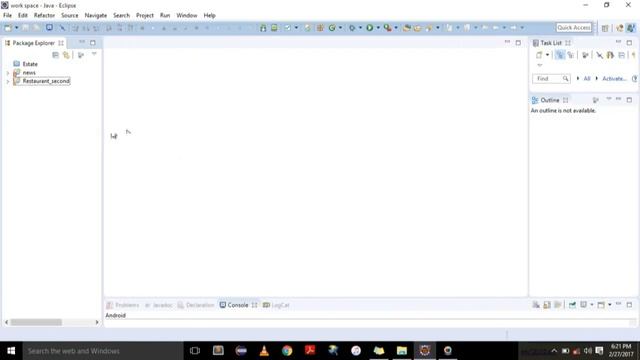640x360 pixels.
Task: Open the Refactor menu
Action: [44, 16]
